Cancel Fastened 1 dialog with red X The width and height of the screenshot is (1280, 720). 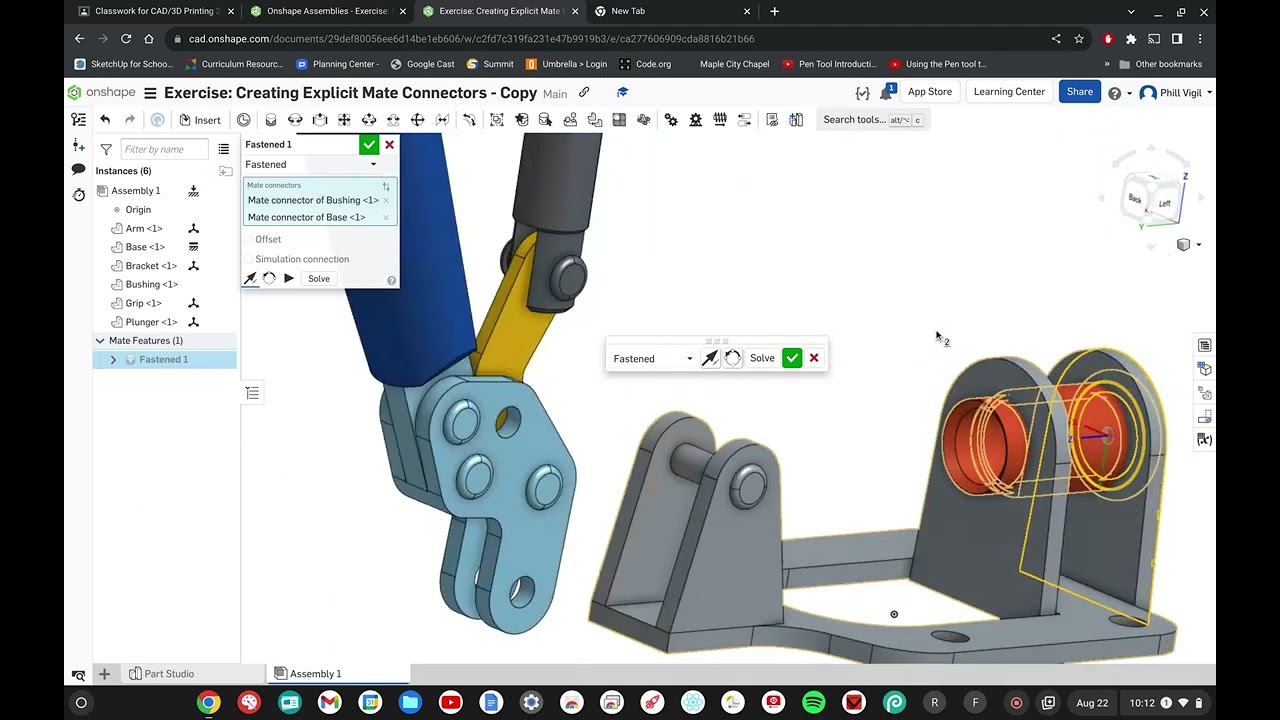coord(390,145)
